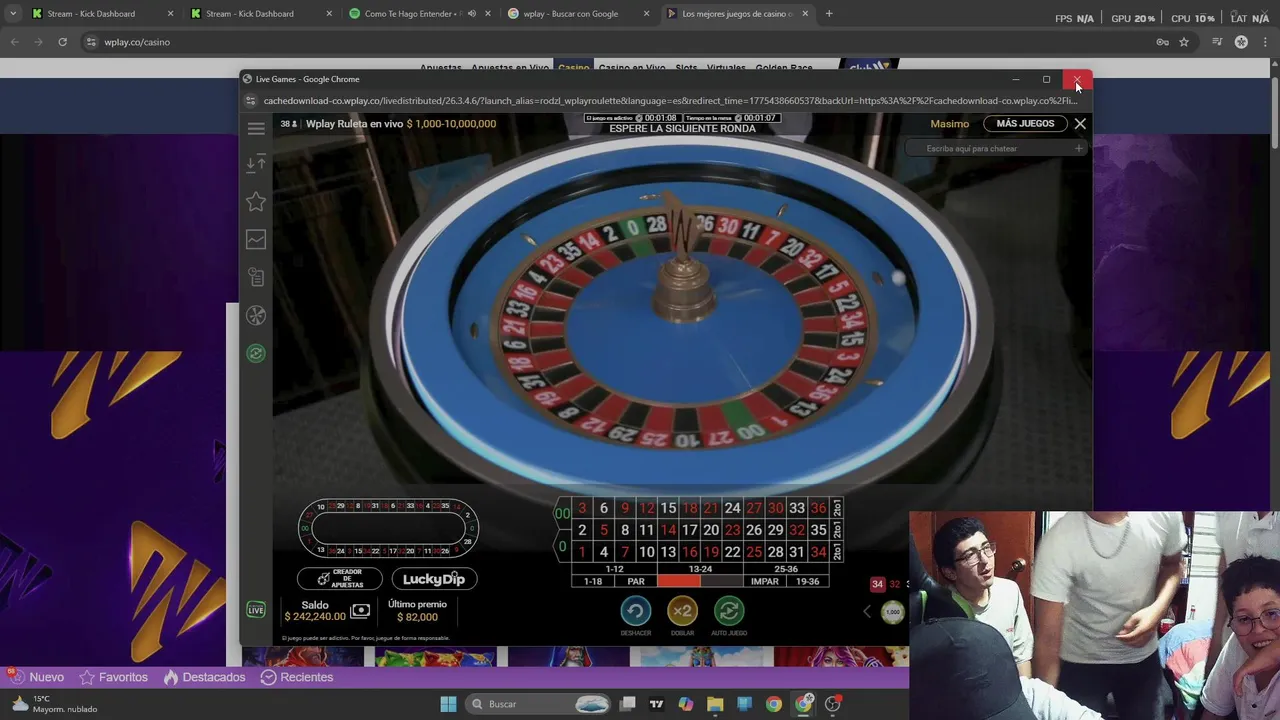Open the Favoritos games tab
The height and width of the screenshot is (720, 1280).
point(113,677)
